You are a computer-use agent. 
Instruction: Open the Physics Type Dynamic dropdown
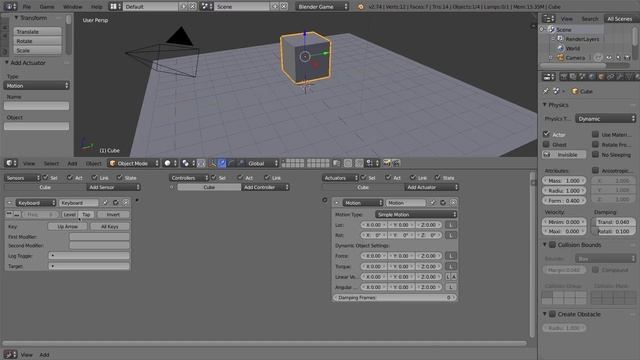tap(605, 119)
